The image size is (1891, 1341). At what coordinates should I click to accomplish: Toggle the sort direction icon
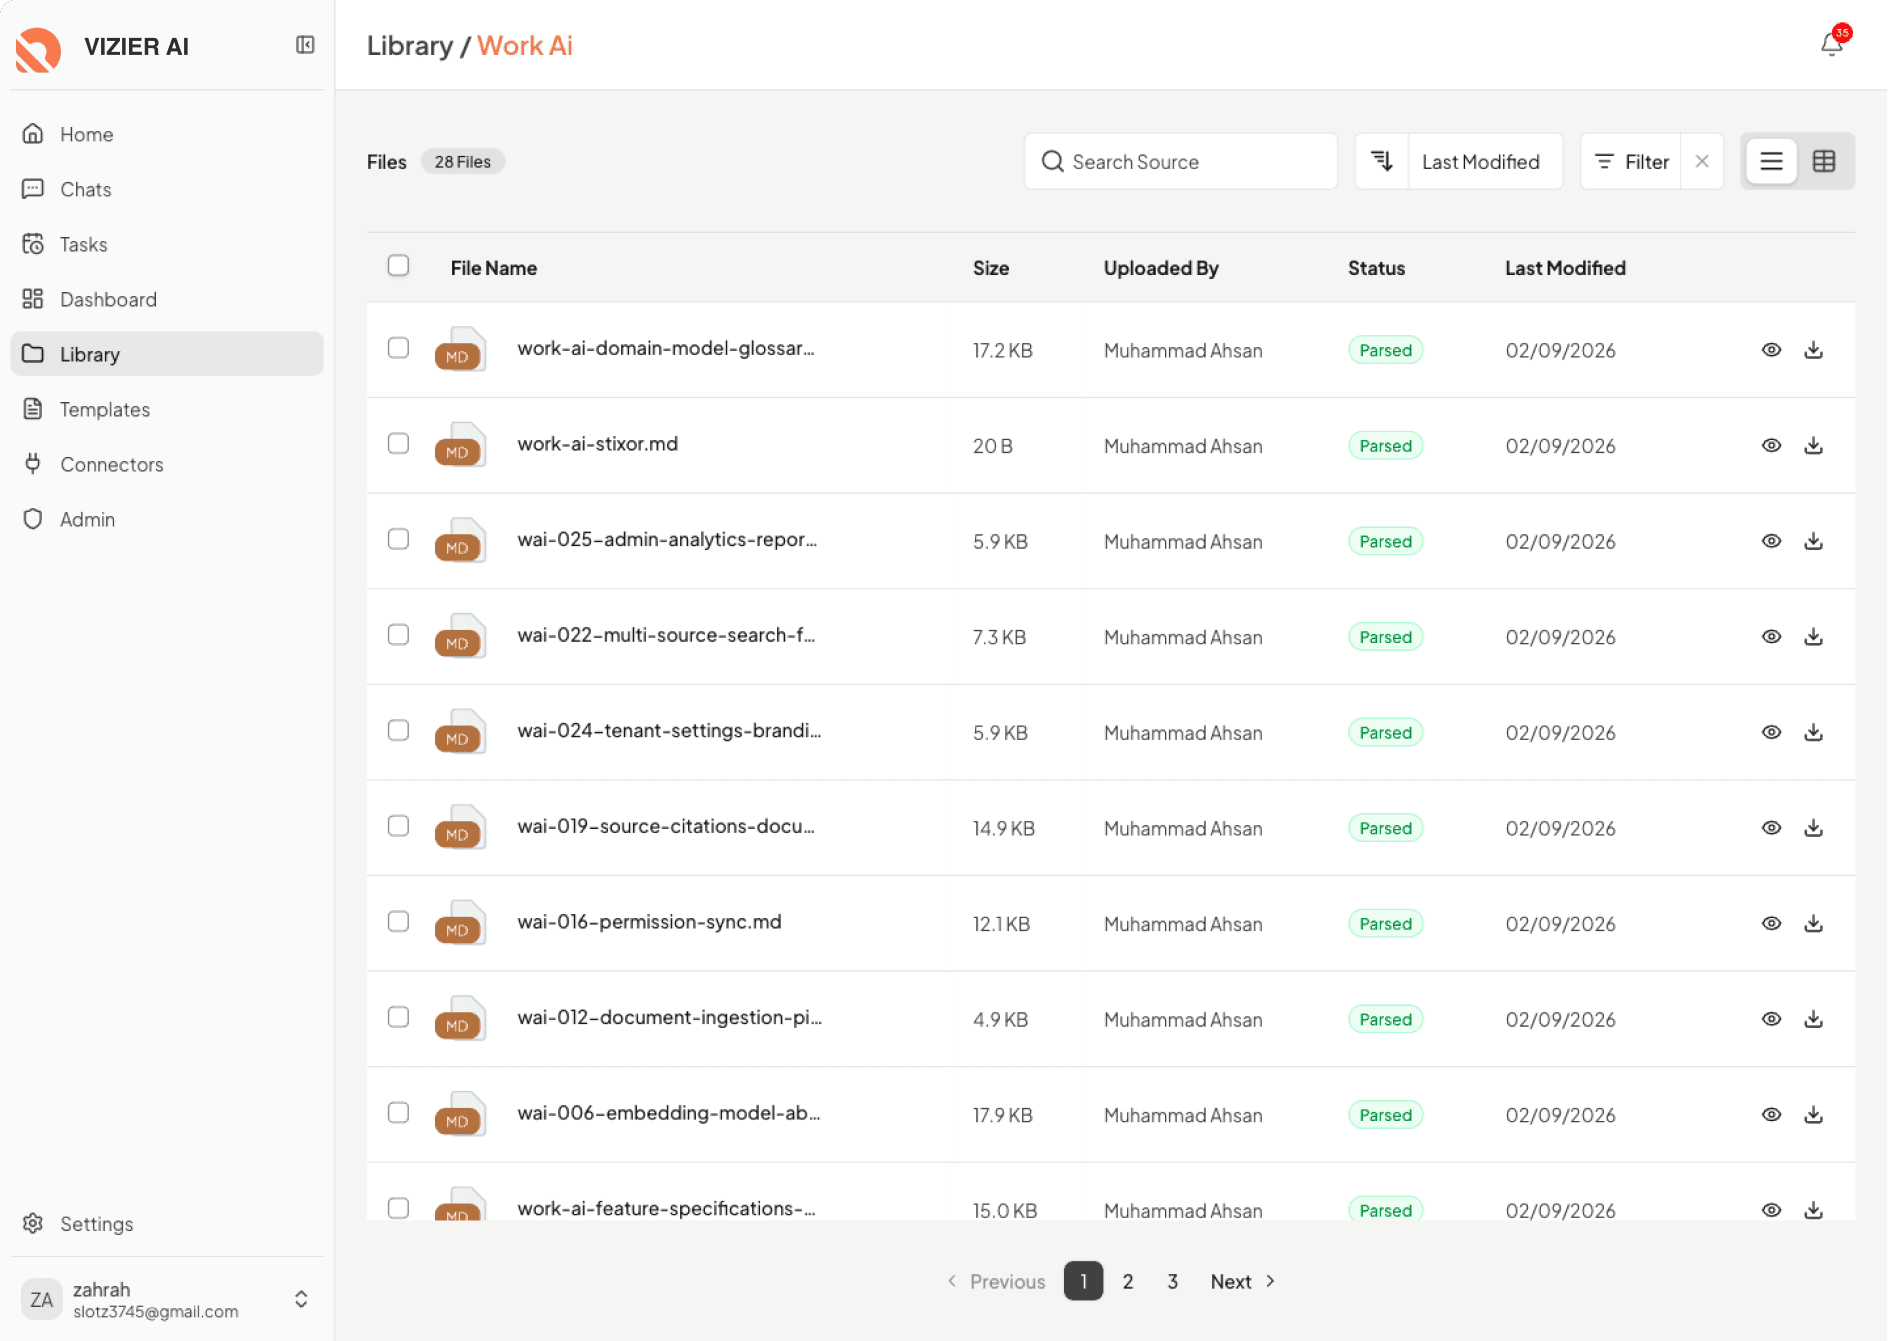(1381, 161)
